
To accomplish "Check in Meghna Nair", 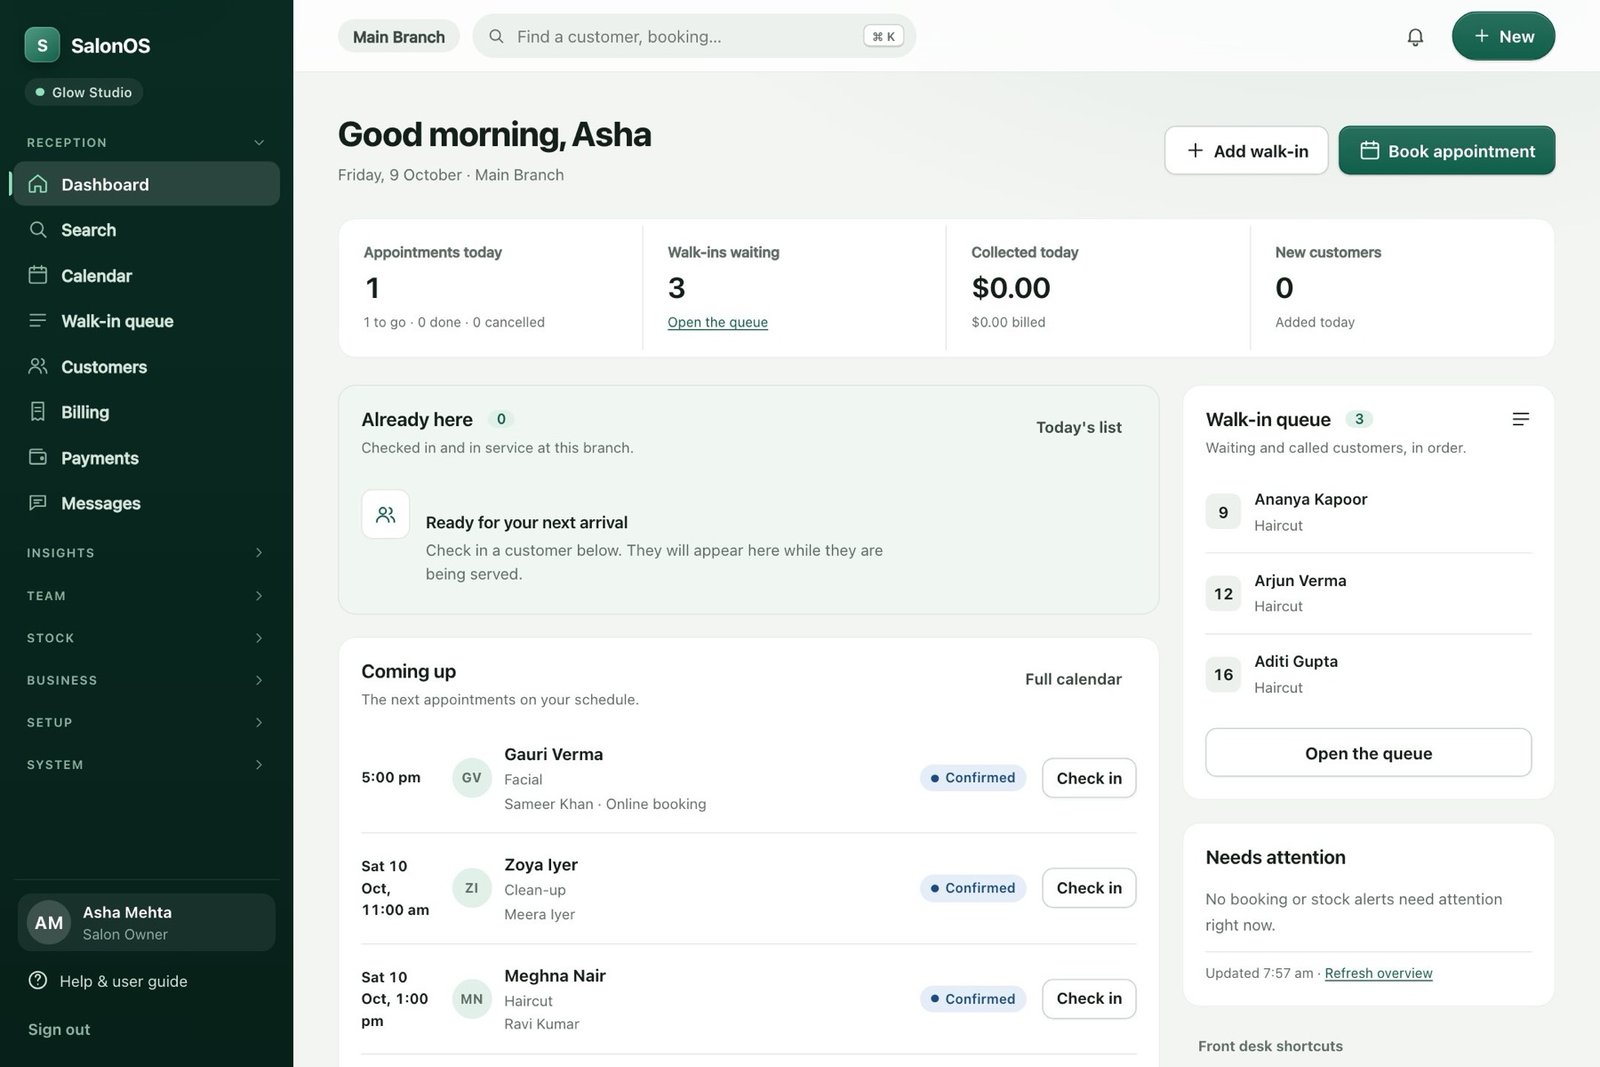I will click(1089, 999).
